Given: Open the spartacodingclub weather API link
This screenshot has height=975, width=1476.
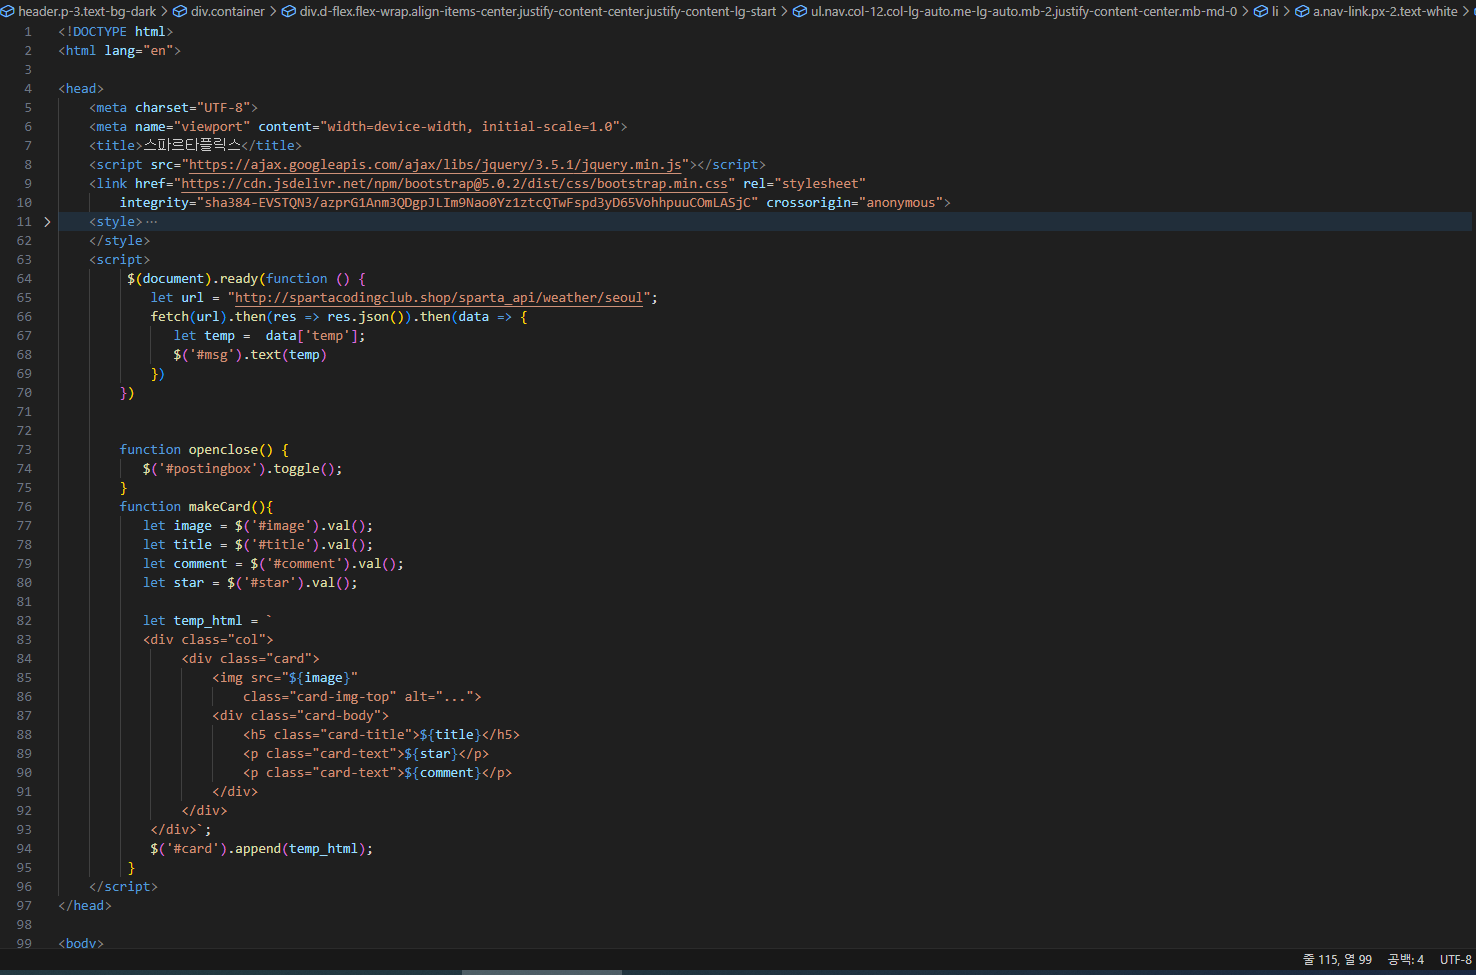Looking at the screenshot, I should [x=439, y=298].
